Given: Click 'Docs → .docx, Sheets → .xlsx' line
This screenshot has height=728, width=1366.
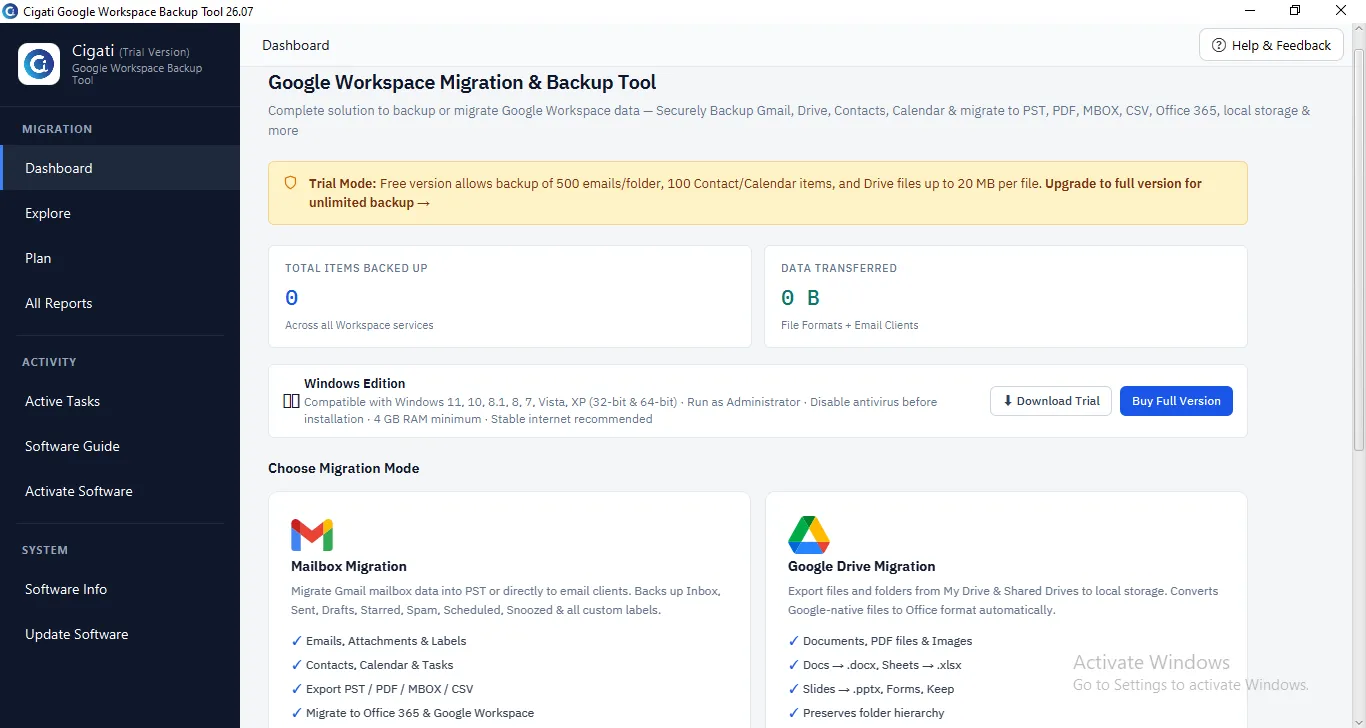Looking at the screenshot, I should tap(875, 665).
